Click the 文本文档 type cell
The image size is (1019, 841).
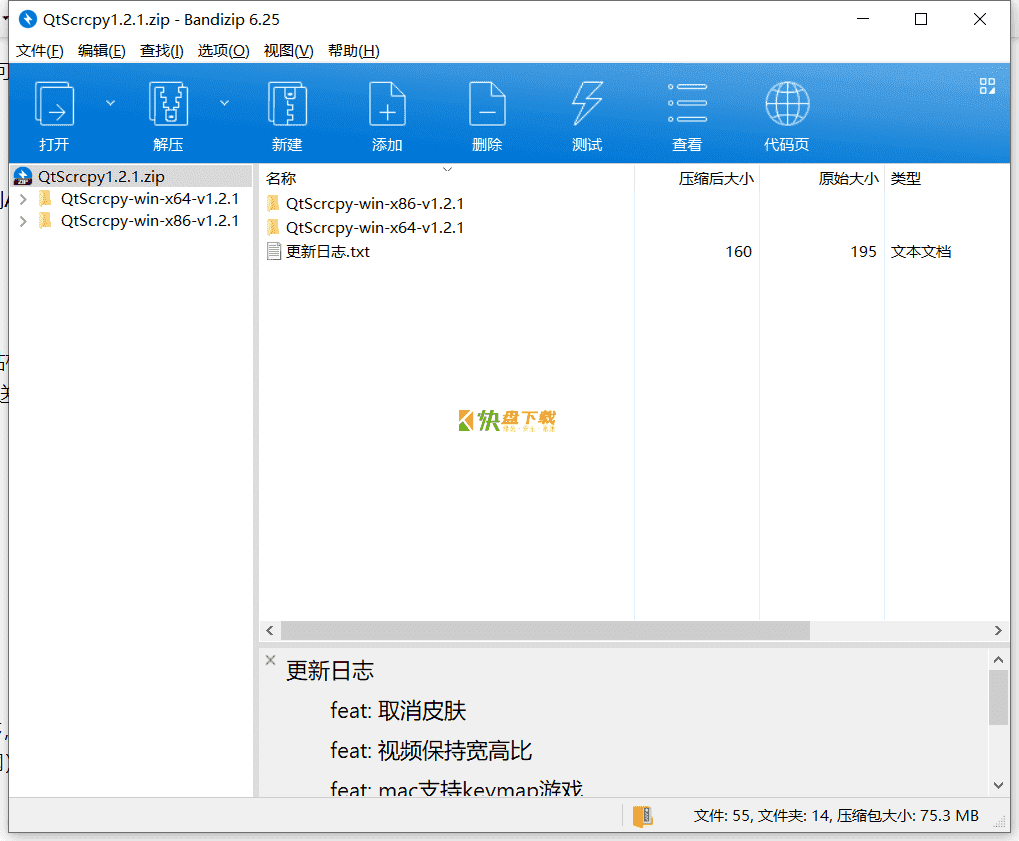[x=921, y=252]
